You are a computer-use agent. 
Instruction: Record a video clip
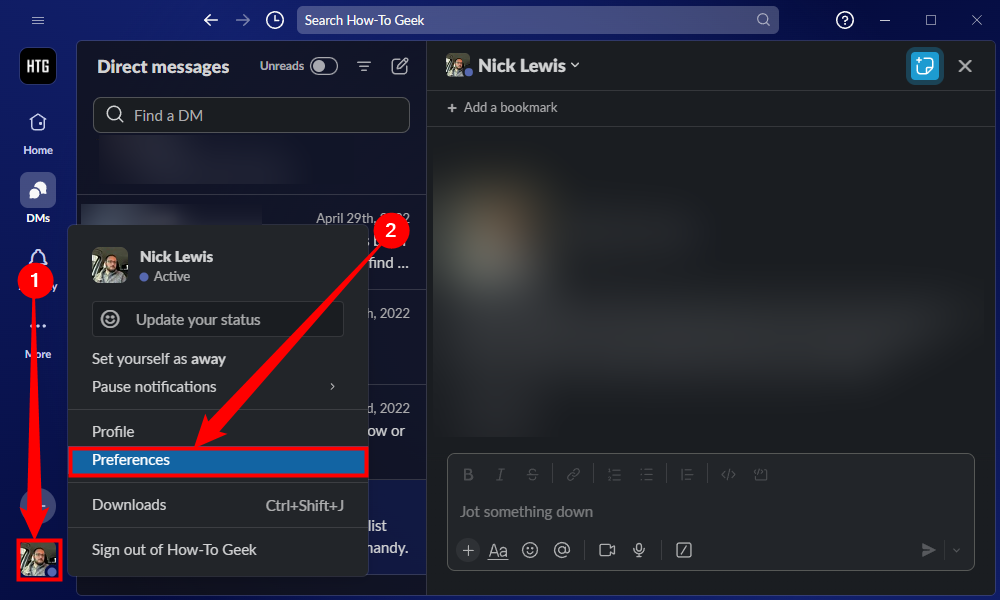pyautogui.click(x=607, y=550)
